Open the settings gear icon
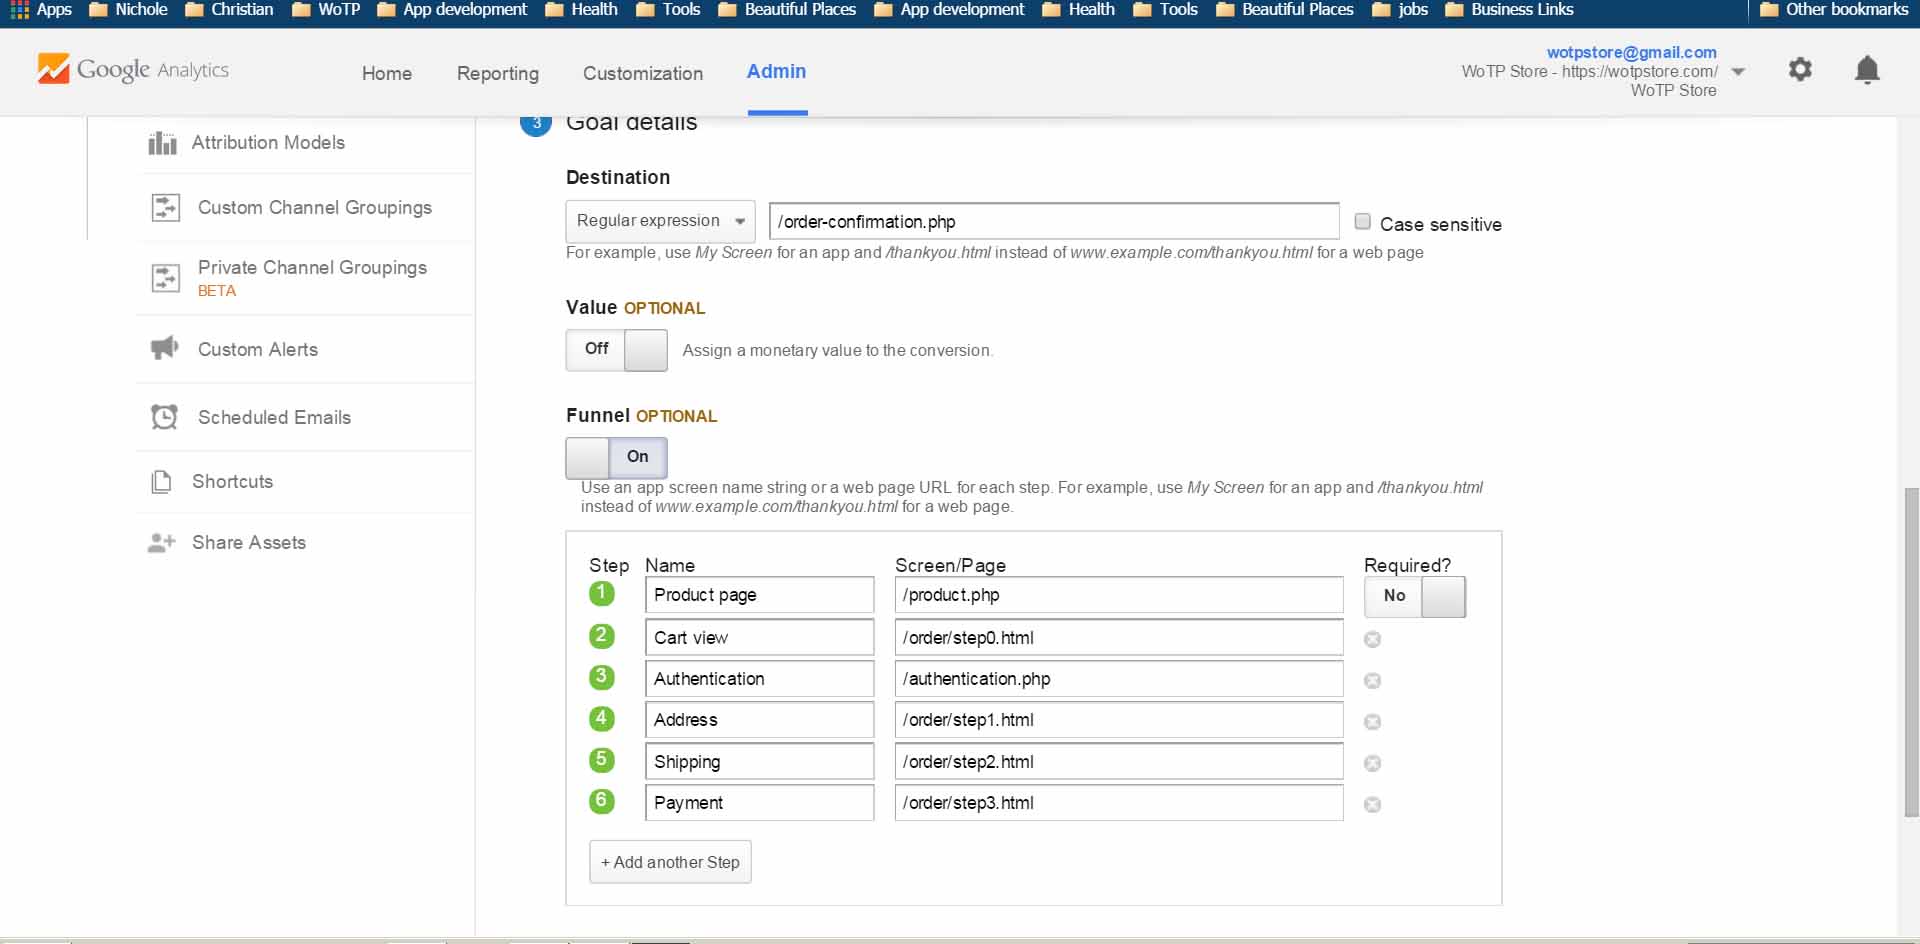Screen dimensions: 1920x944 tap(1800, 69)
